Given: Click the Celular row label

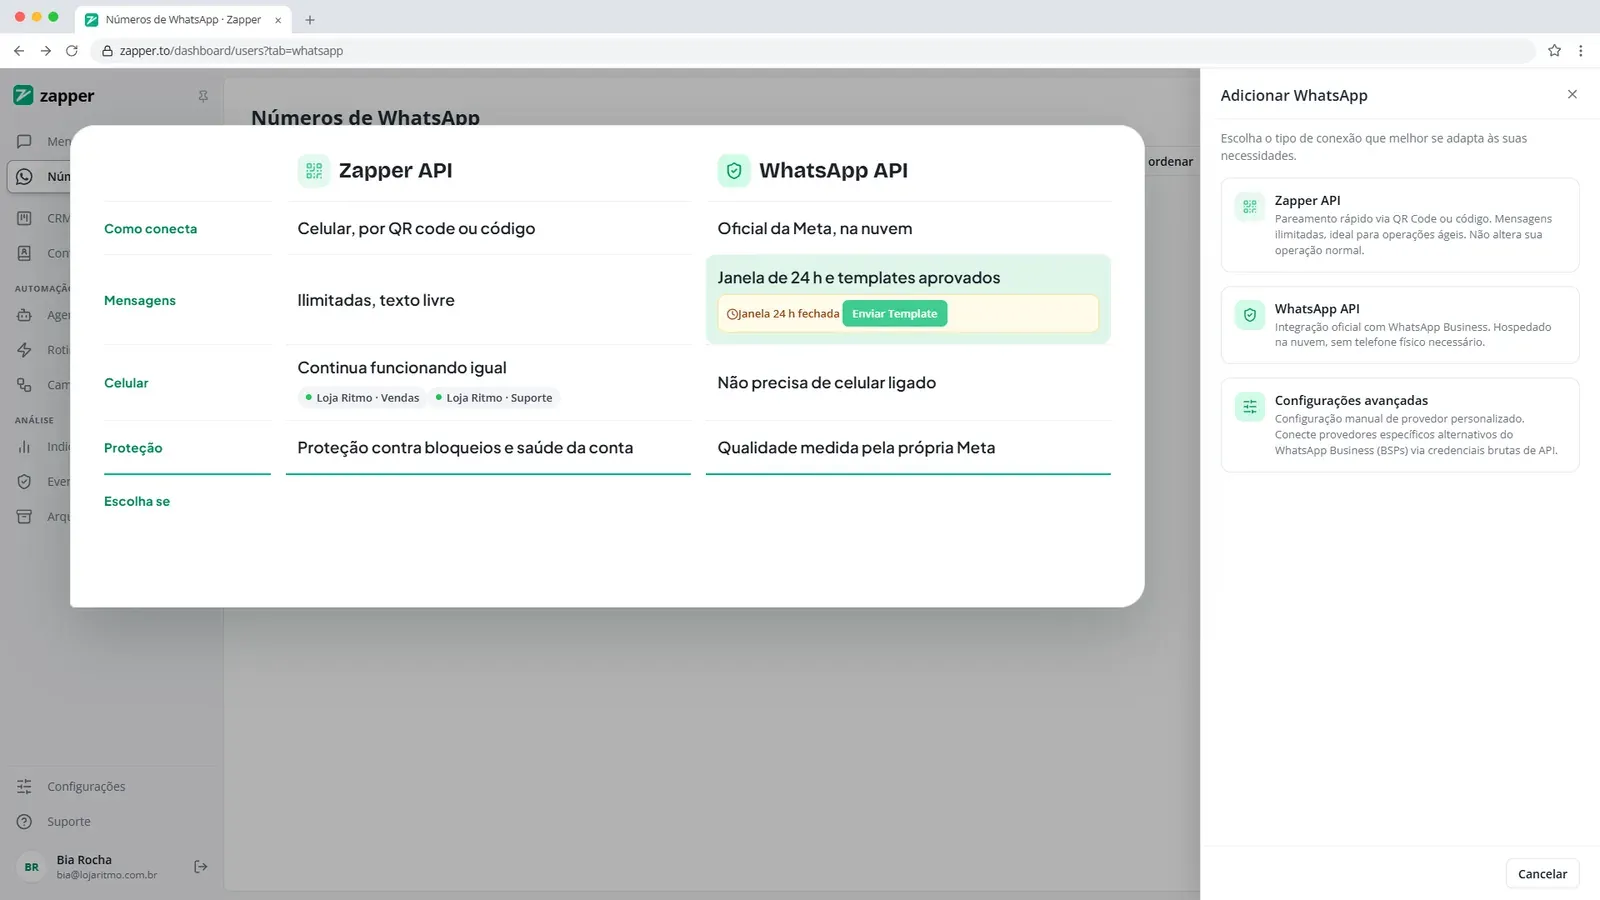Looking at the screenshot, I should 126,383.
